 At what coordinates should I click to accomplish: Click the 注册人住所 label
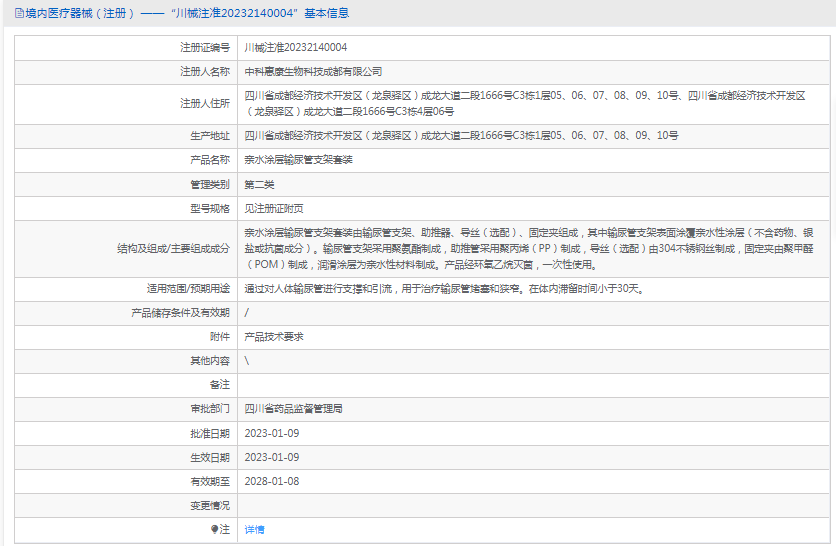[x=205, y=103]
